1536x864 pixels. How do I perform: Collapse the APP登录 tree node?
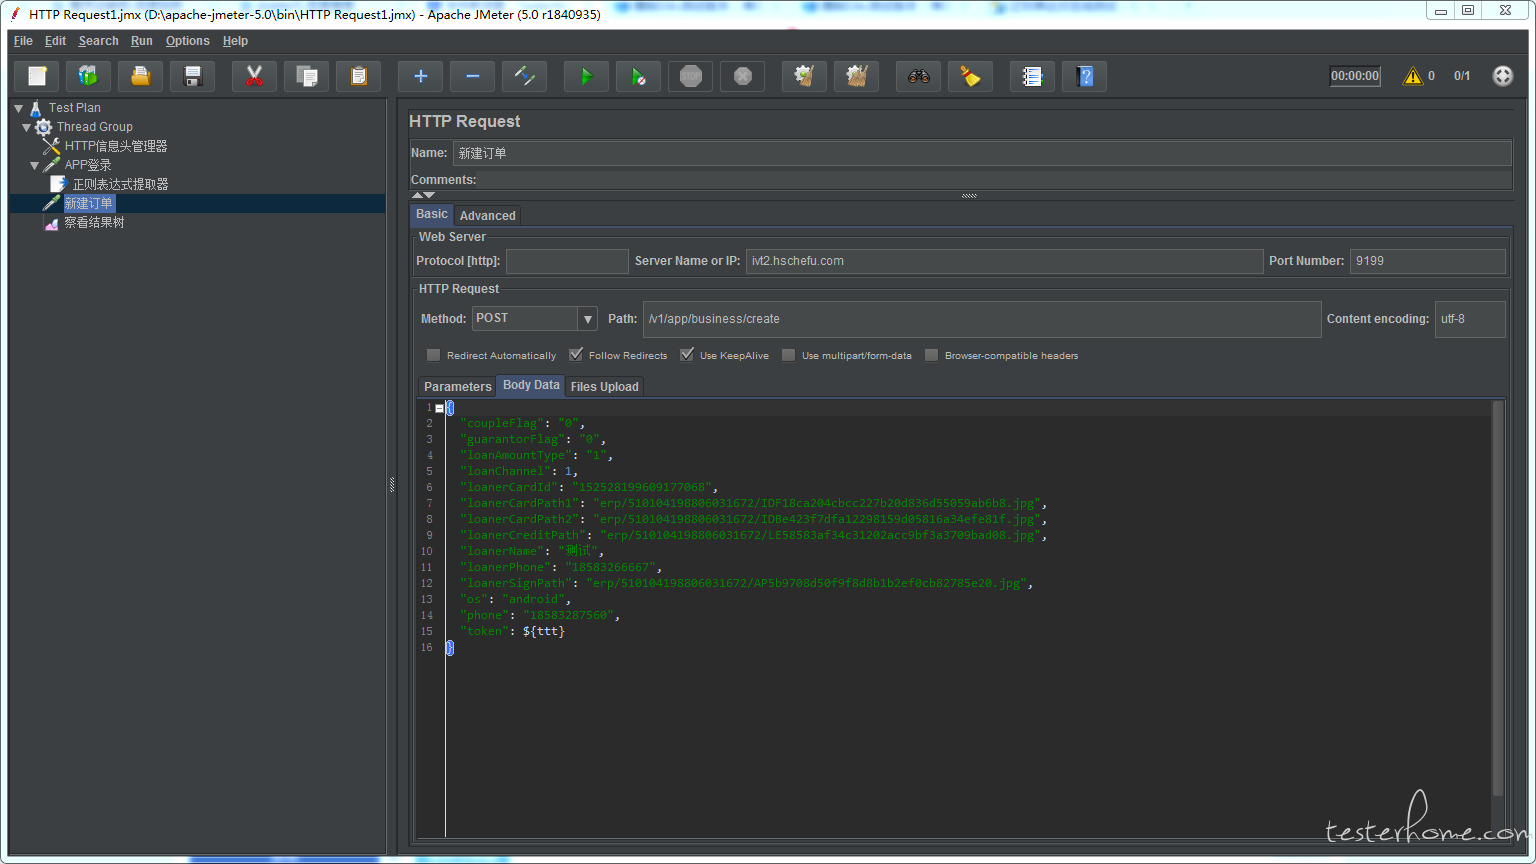35,165
